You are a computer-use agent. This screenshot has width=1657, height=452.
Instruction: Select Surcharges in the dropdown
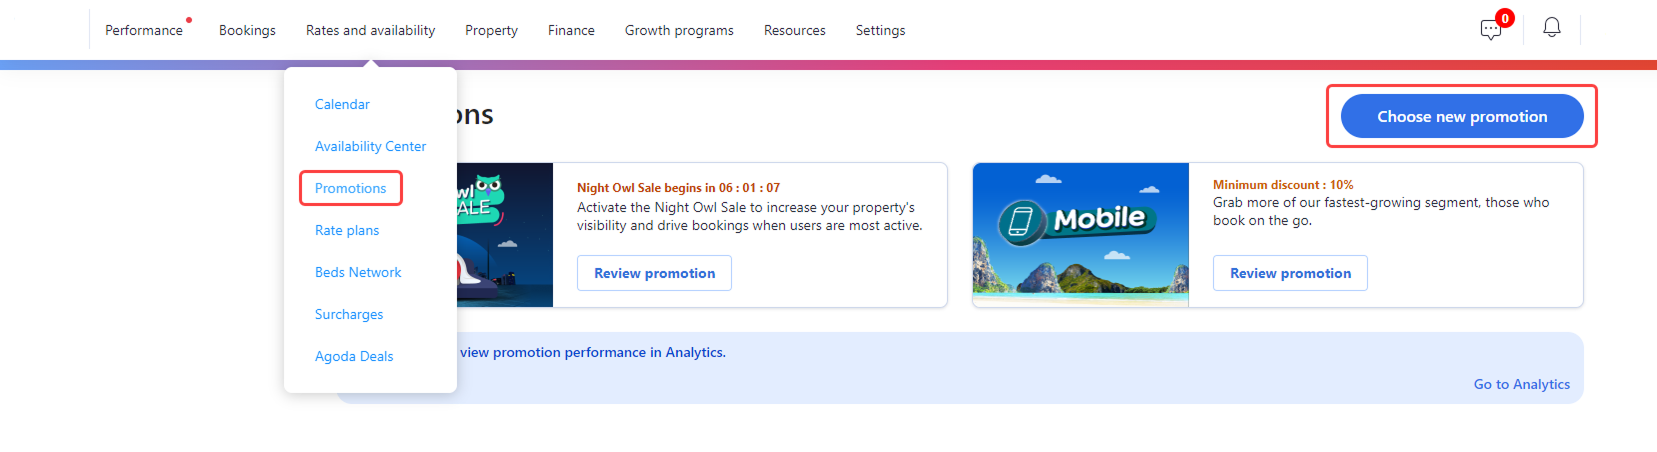[349, 314]
